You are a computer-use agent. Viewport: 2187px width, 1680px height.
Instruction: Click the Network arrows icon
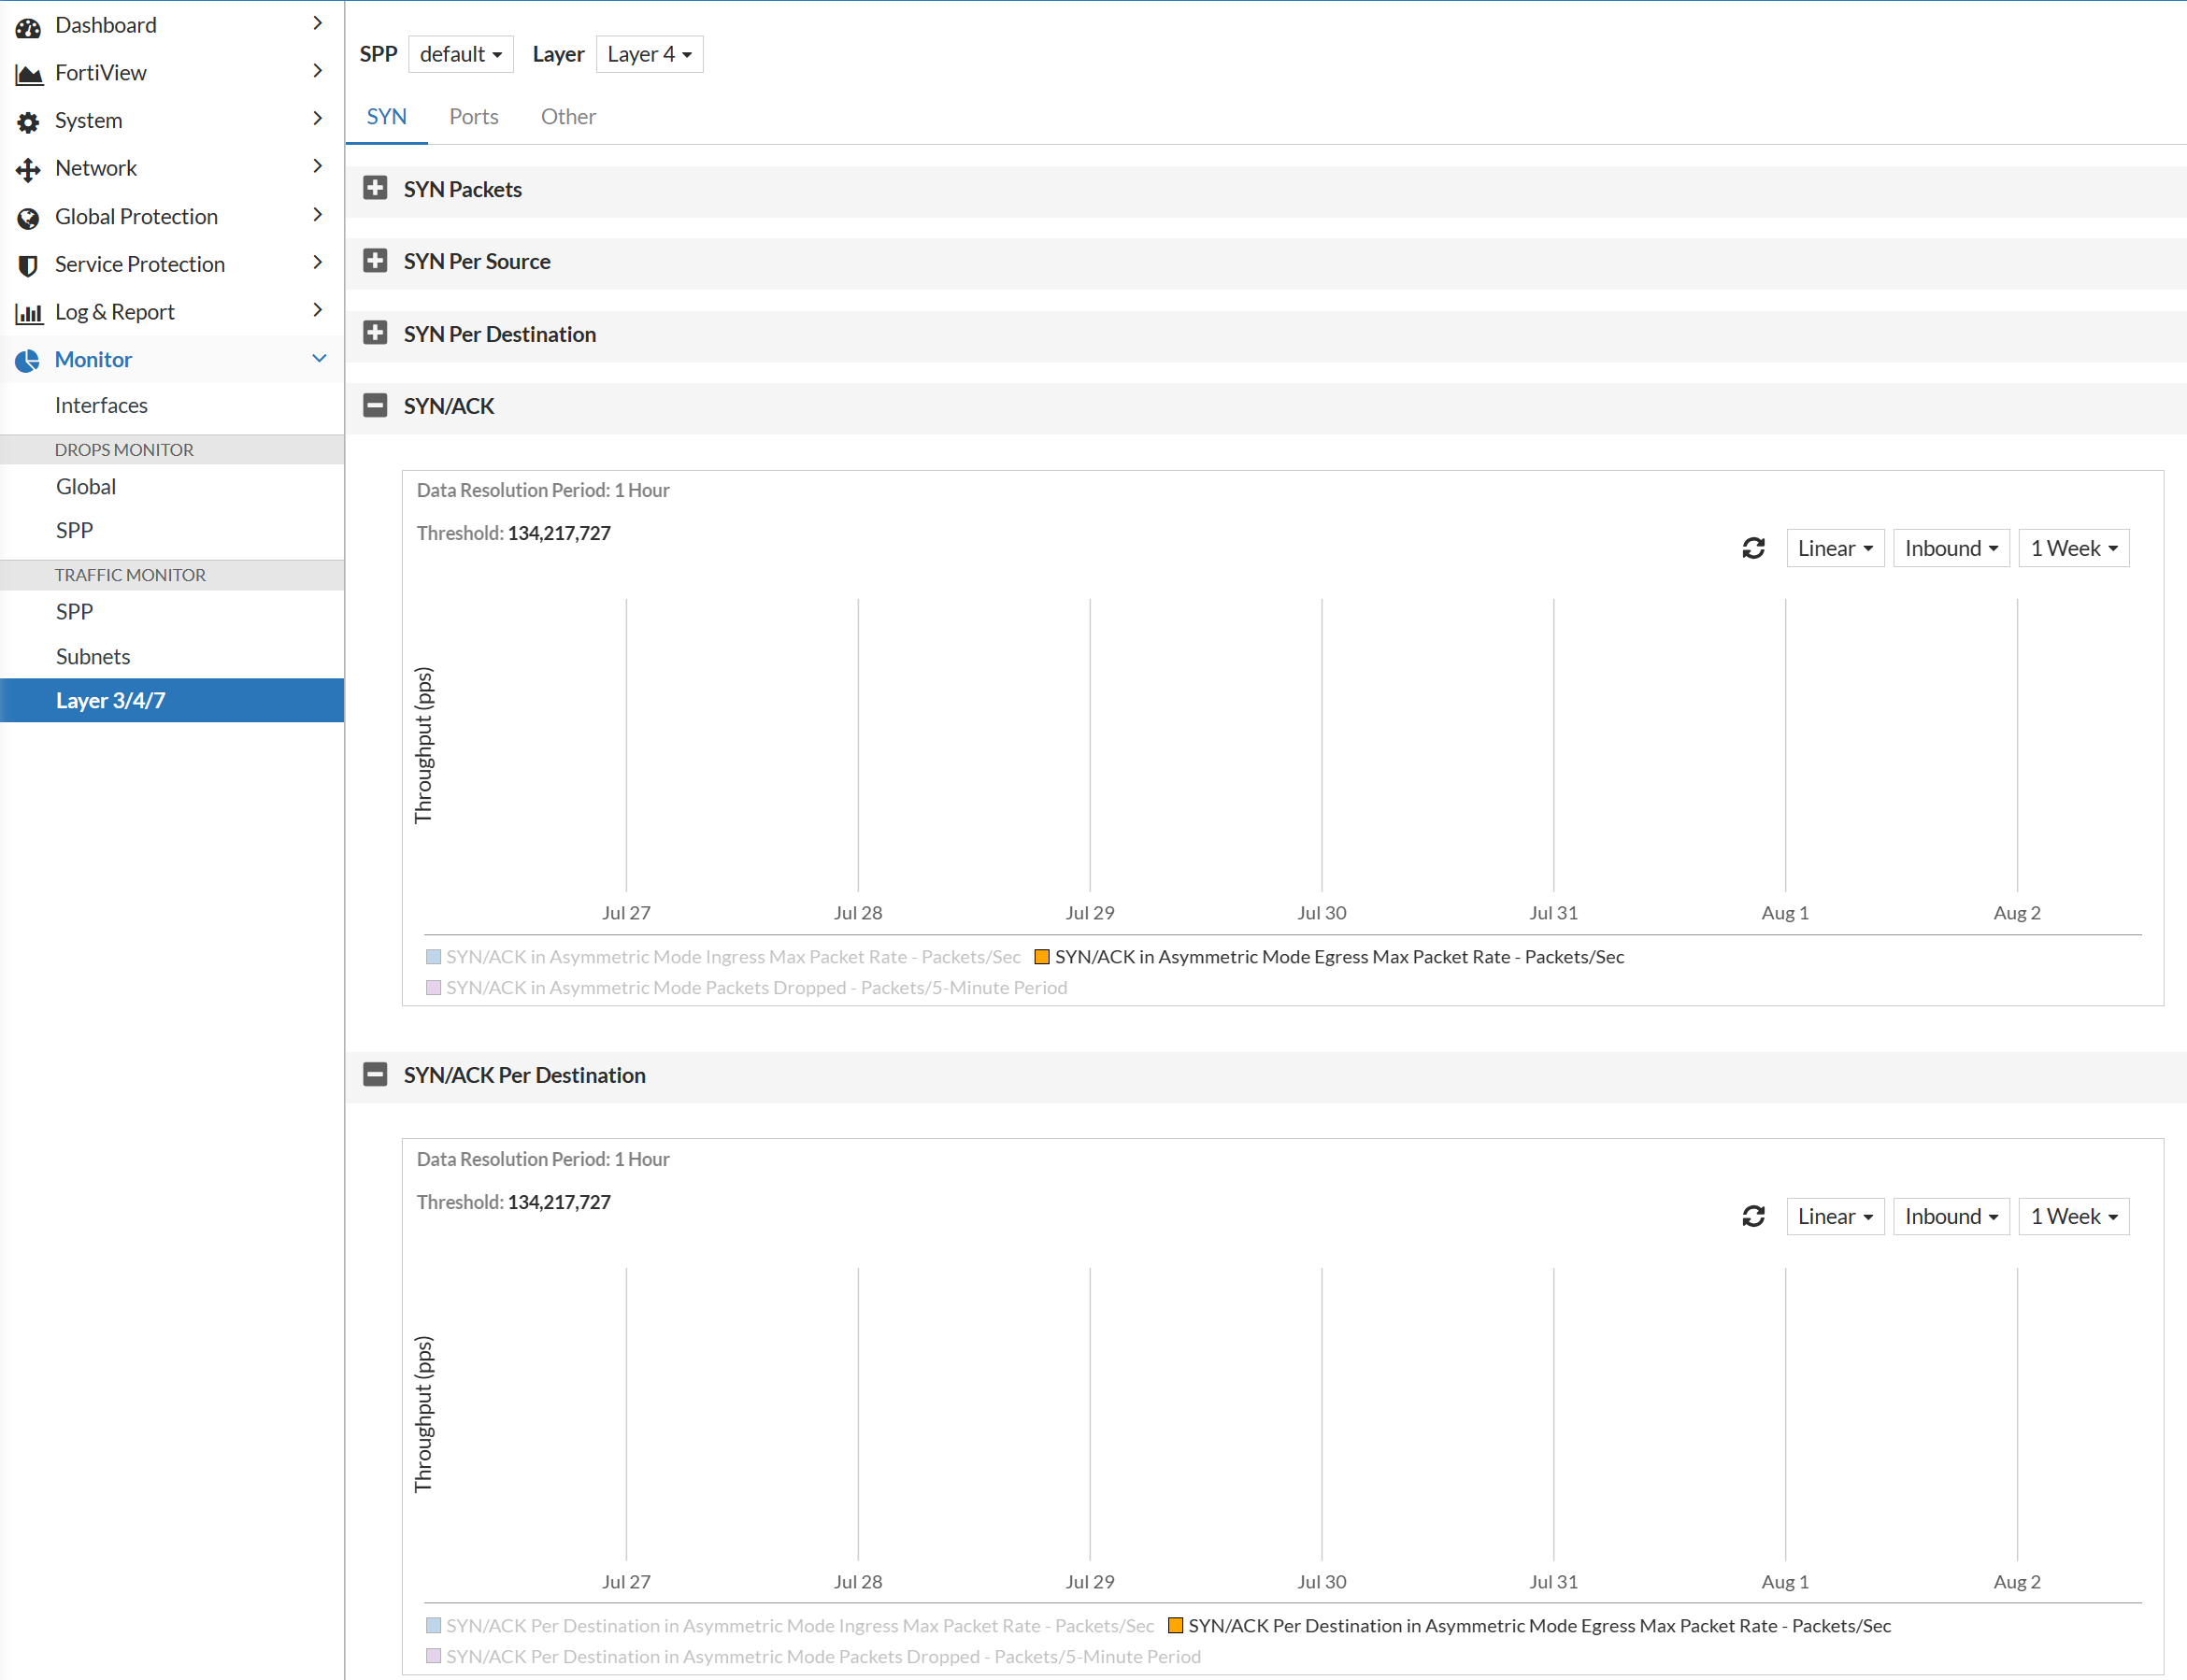click(28, 170)
